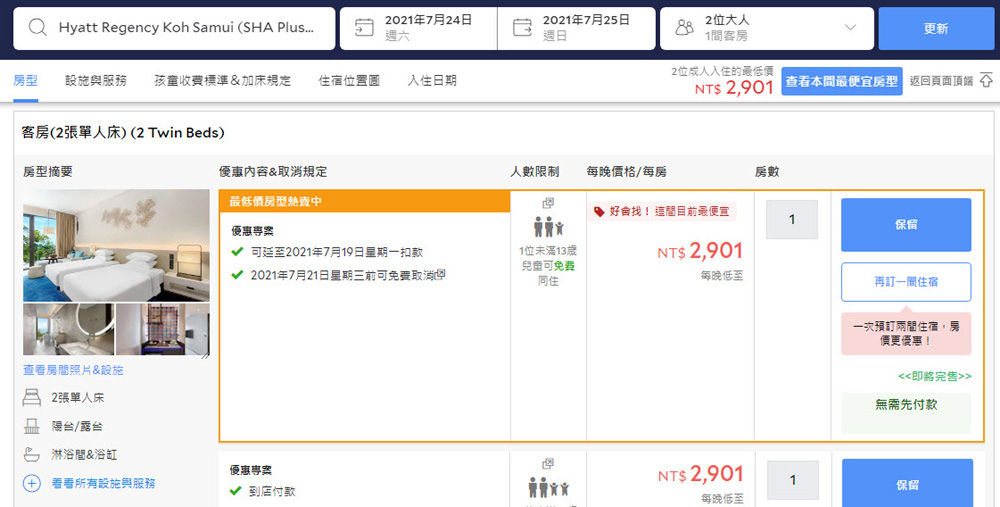This screenshot has height=507, width=1000.
Task: Open 入住日期 tab
Action: coord(432,80)
